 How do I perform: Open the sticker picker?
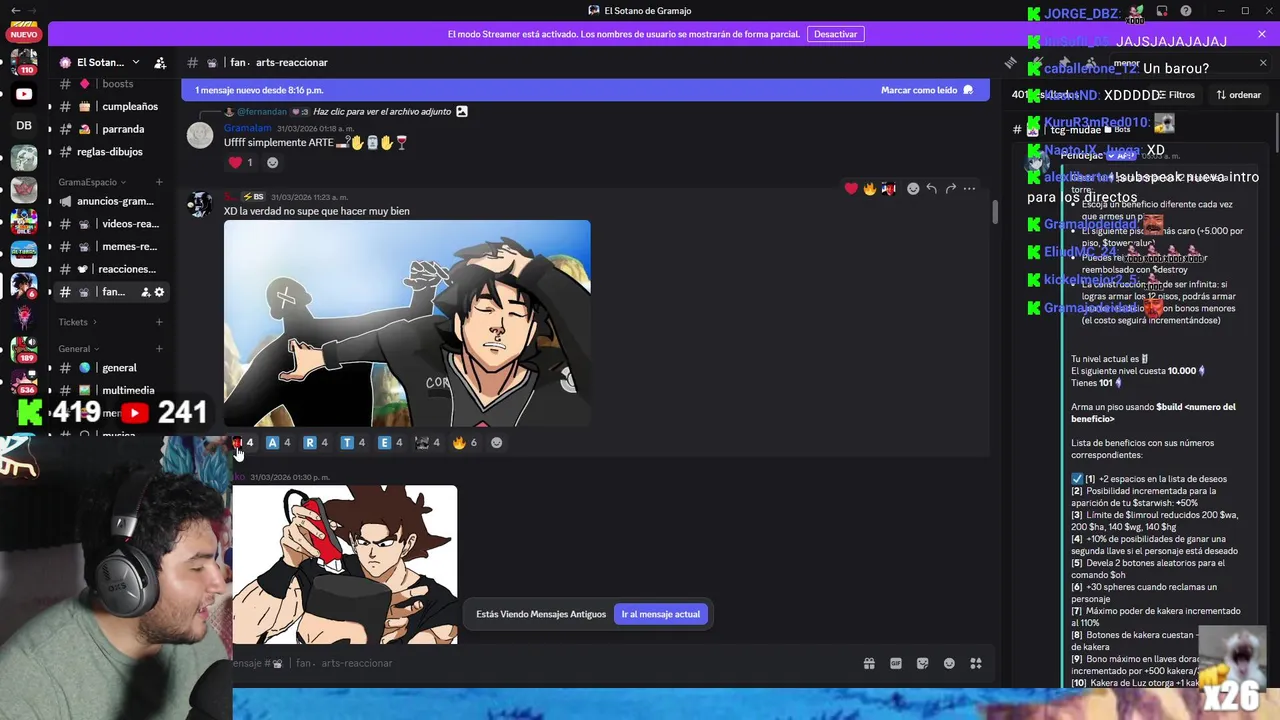(x=922, y=663)
